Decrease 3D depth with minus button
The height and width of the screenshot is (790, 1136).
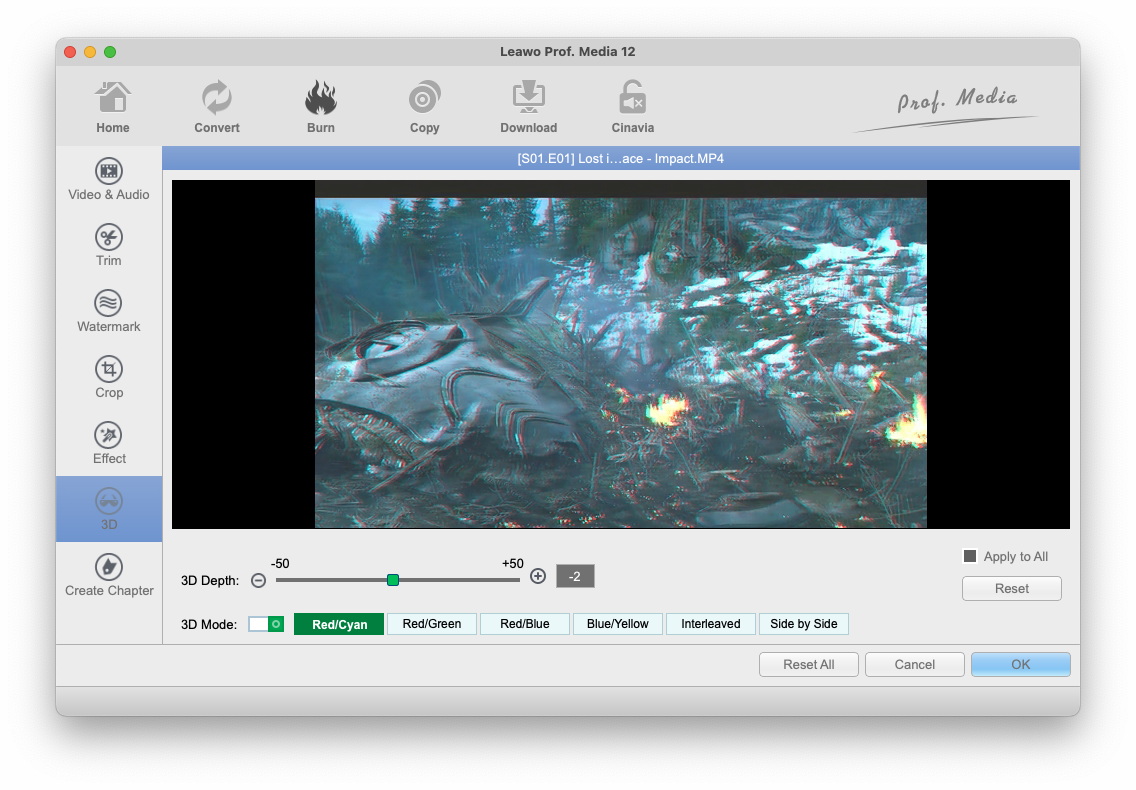click(x=259, y=580)
